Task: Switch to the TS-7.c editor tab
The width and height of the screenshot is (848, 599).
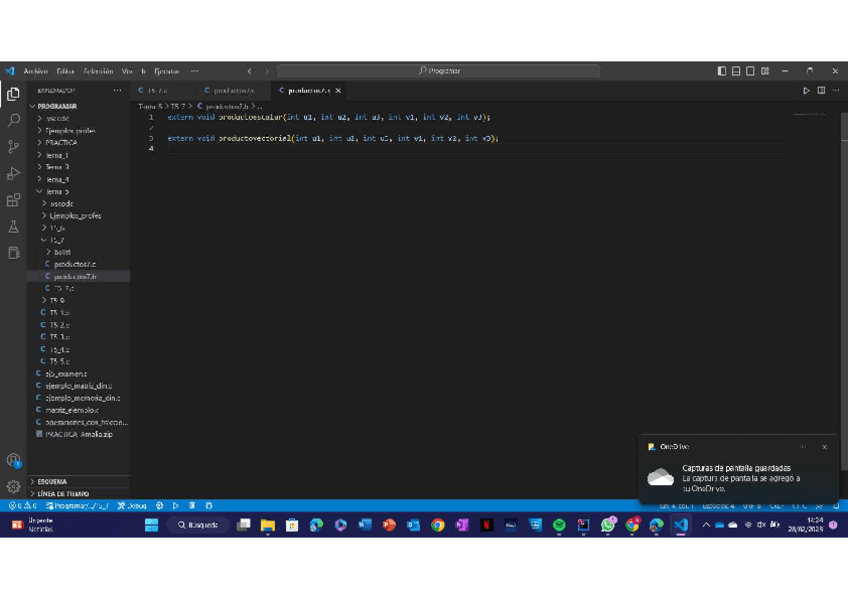Action: pos(157,91)
